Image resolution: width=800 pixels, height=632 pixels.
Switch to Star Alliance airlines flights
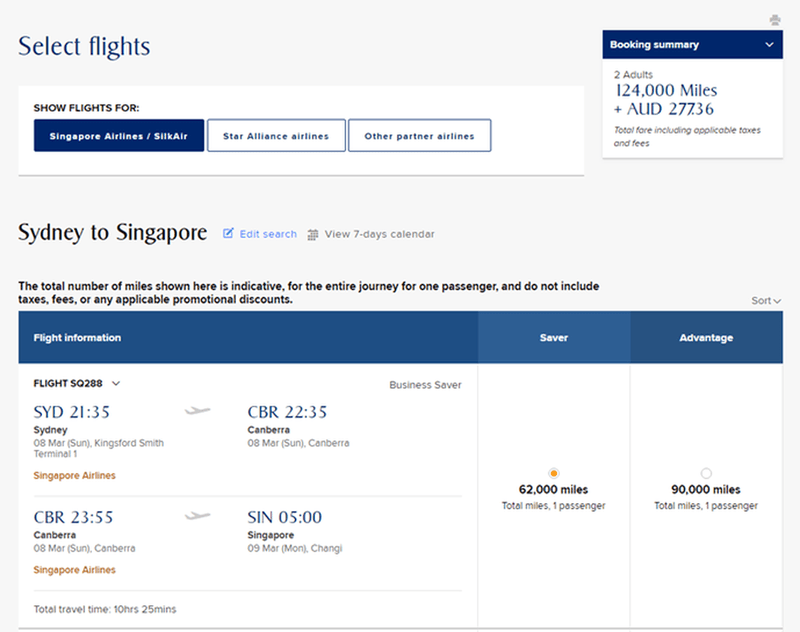[x=276, y=135]
